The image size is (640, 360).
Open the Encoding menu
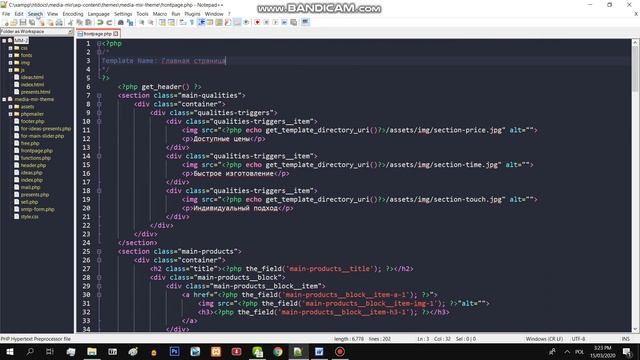pos(73,14)
